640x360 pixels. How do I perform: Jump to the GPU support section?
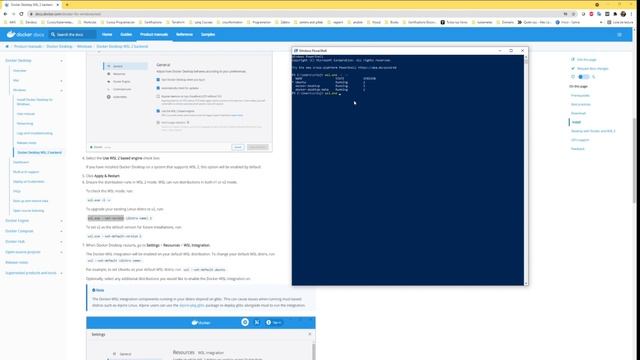pyautogui.click(x=580, y=140)
